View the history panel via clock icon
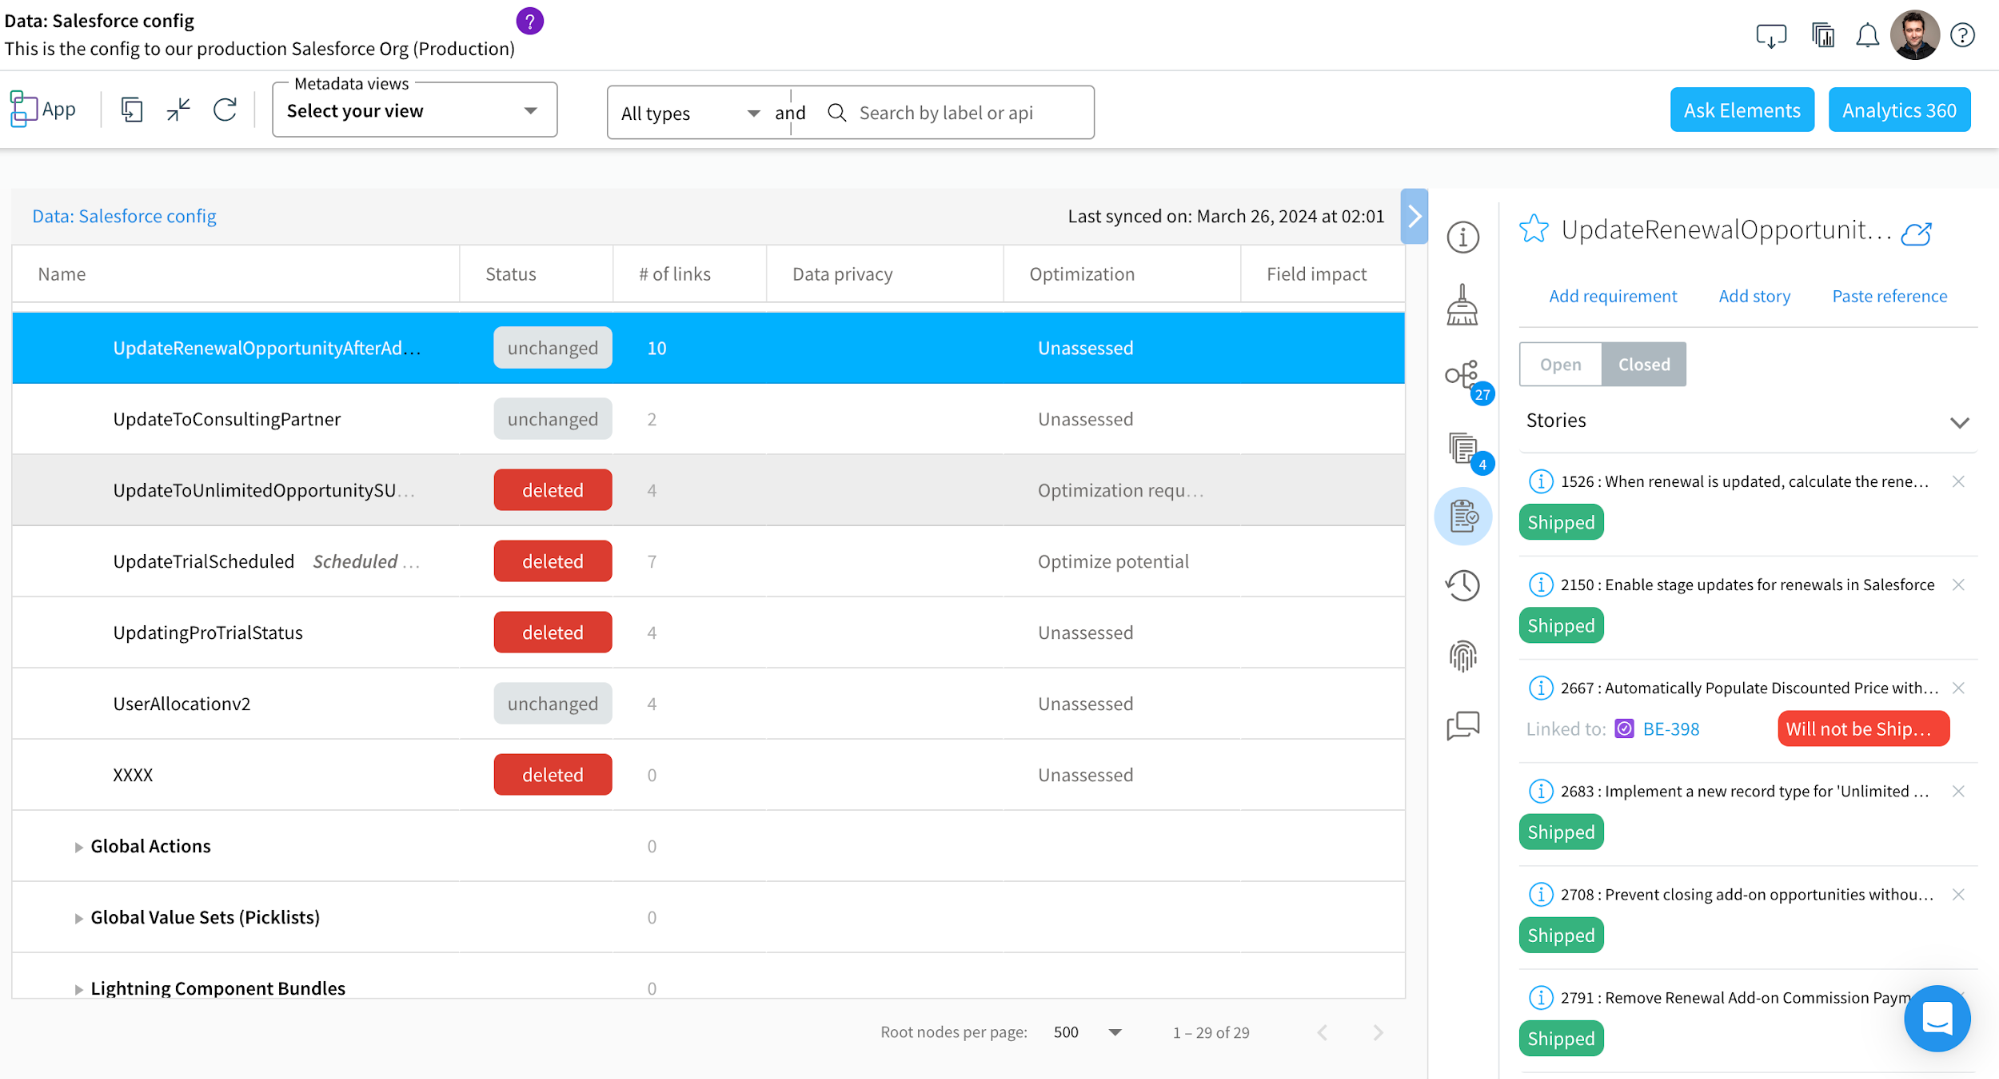 [x=1463, y=585]
